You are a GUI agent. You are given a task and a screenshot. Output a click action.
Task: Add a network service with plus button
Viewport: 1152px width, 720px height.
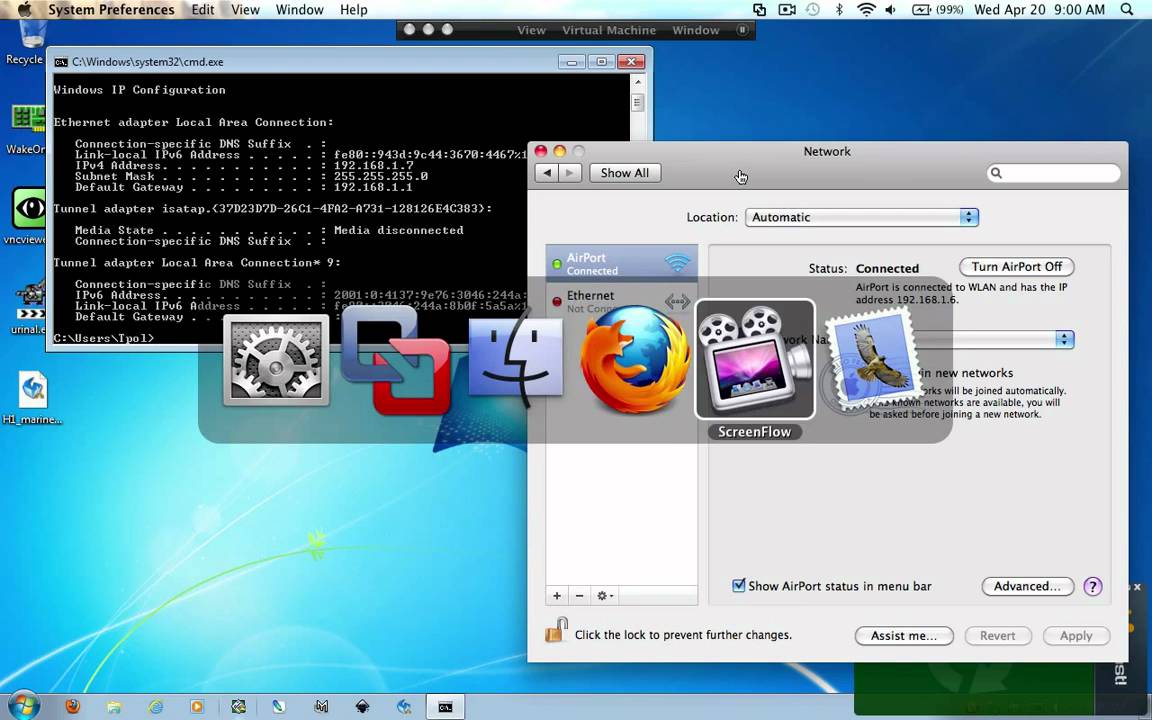(557, 596)
